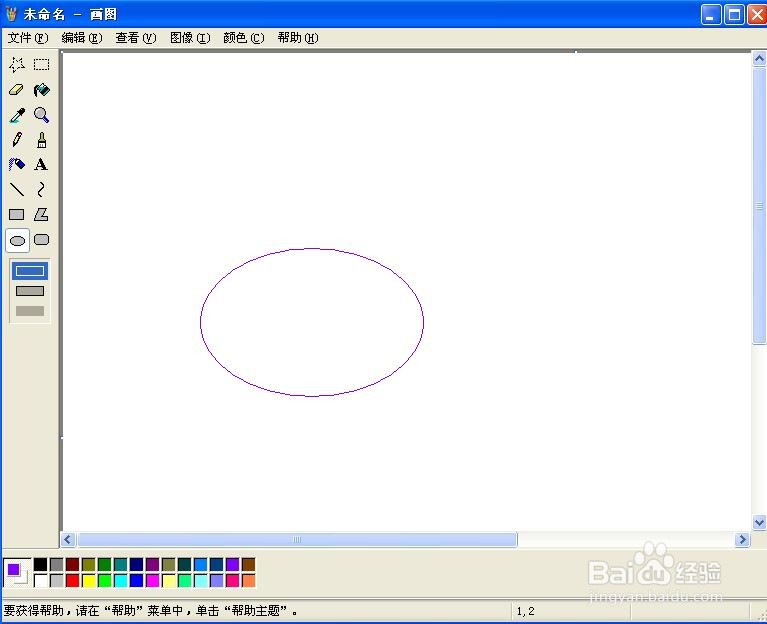Choose the Pencil tool
This screenshot has height=624, width=767.
[x=17, y=140]
